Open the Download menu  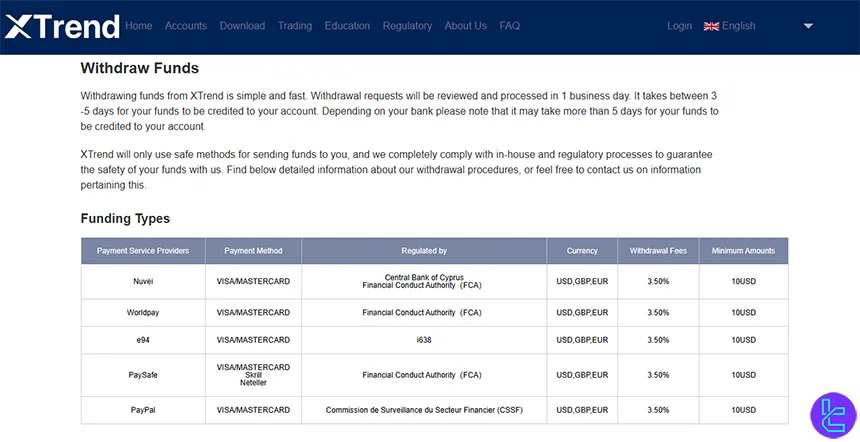click(242, 26)
